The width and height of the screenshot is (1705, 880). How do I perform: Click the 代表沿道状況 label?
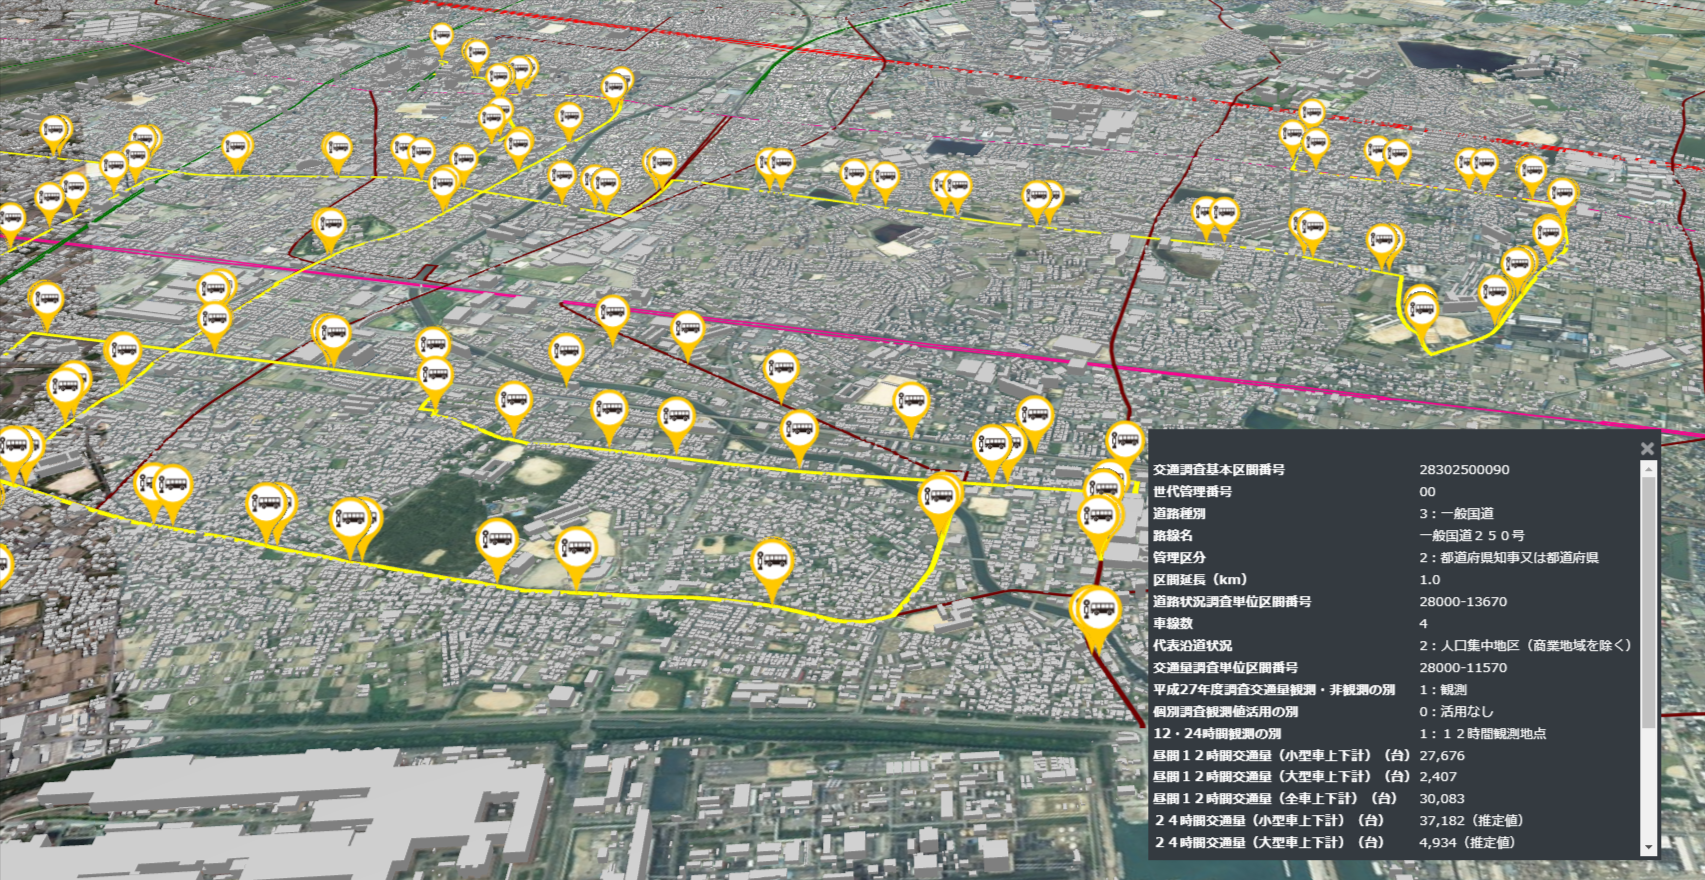[x=1192, y=645]
